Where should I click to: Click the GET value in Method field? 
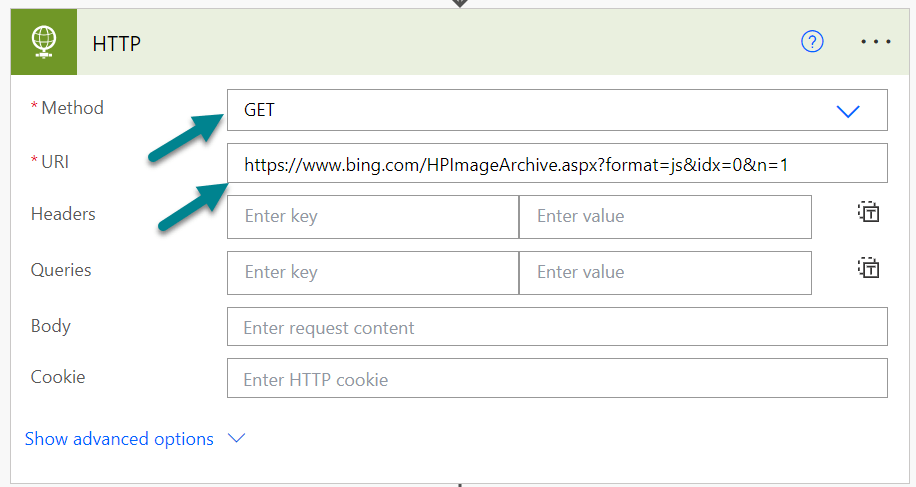click(260, 110)
